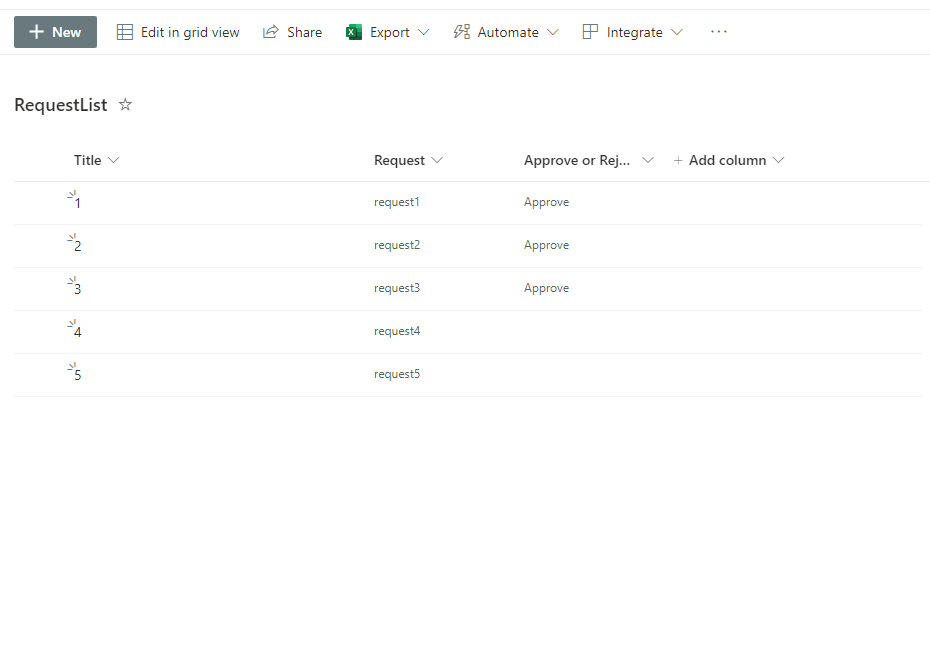Open the Title column header menu
930x653 pixels.
(x=114, y=160)
